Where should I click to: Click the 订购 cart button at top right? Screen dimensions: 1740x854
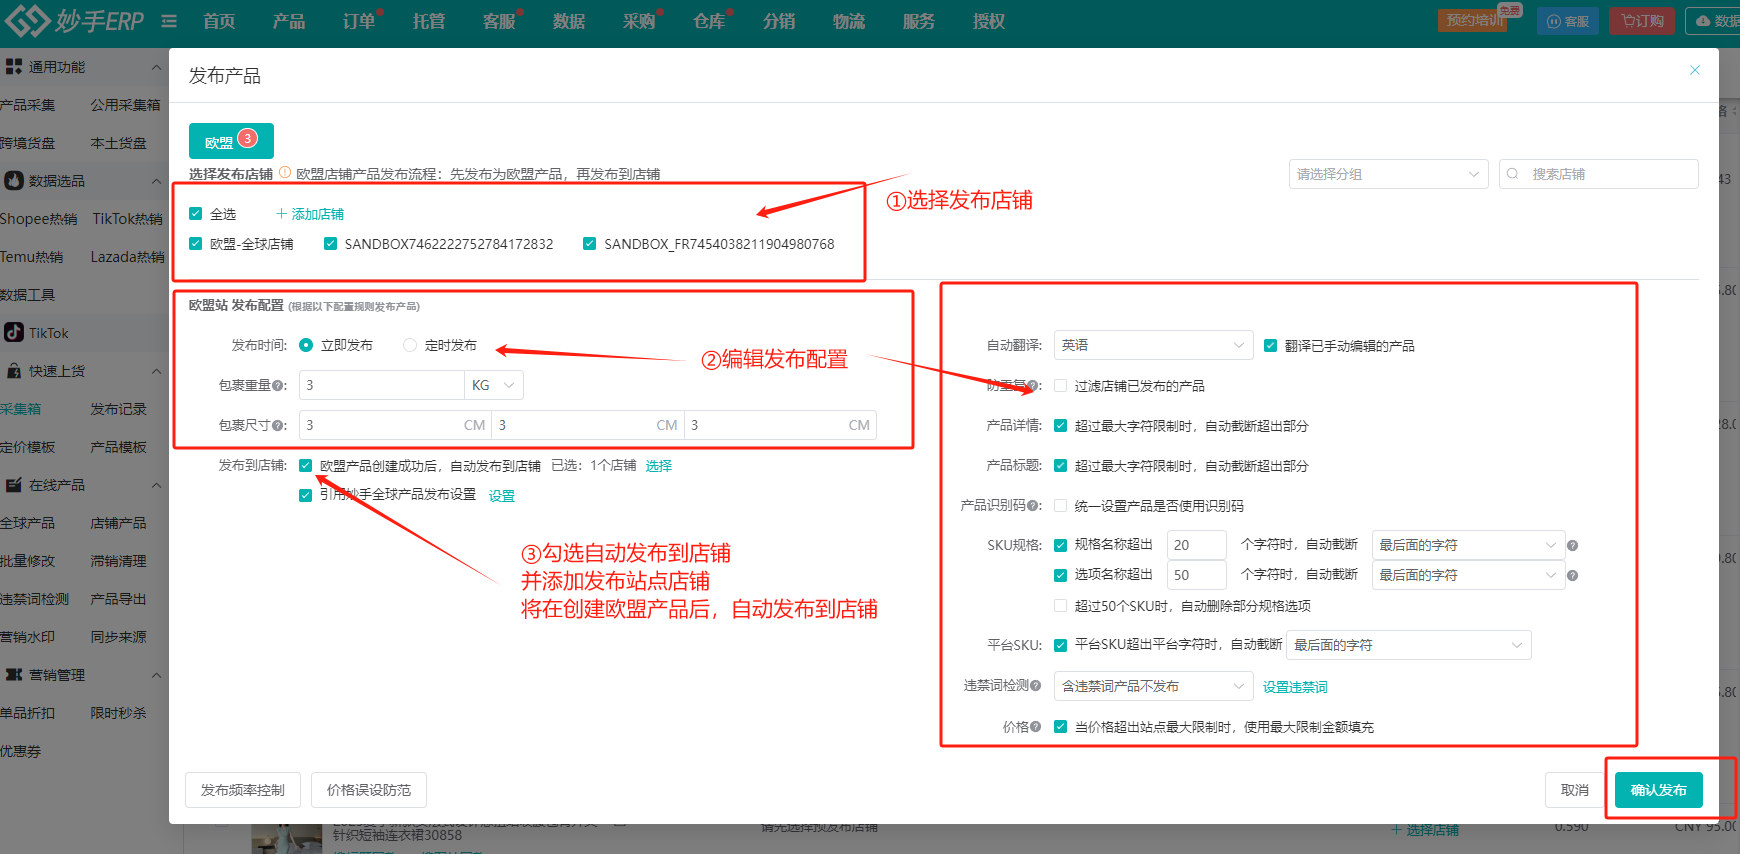[x=1642, y=21]
